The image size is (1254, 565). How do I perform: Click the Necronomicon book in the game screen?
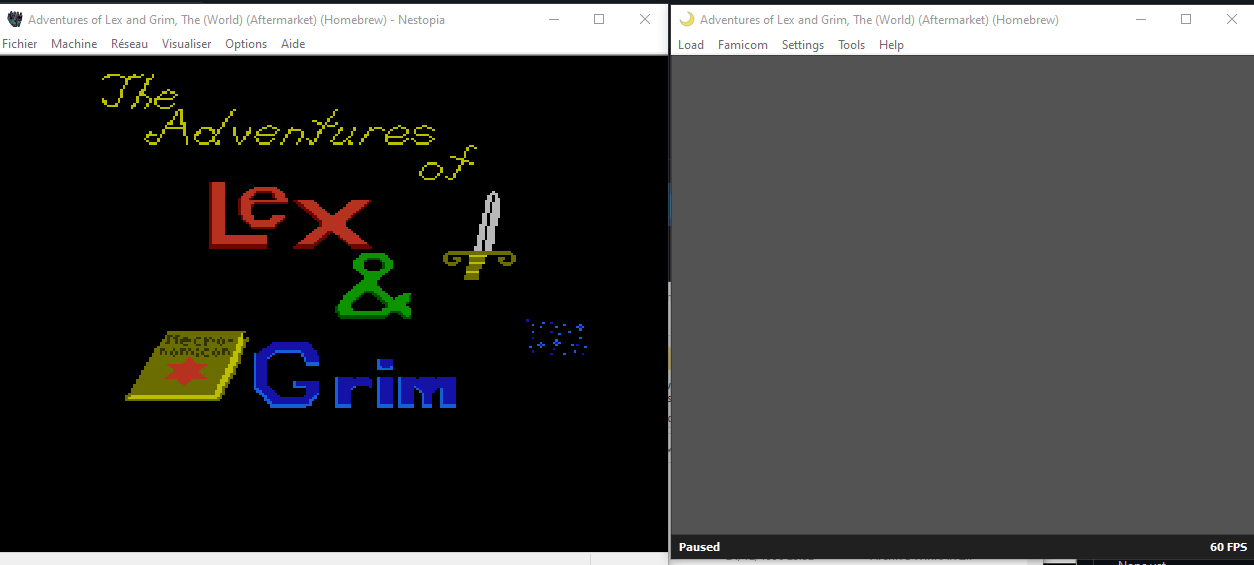point(186,365)
